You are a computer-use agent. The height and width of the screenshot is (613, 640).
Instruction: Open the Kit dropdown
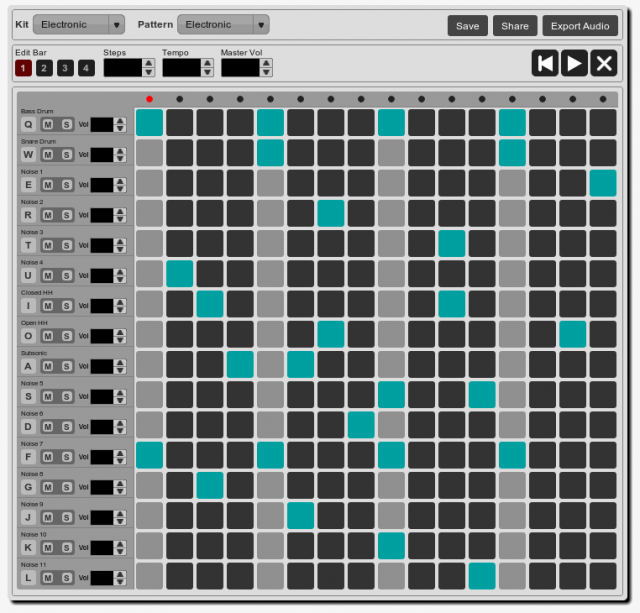[79, 24]
